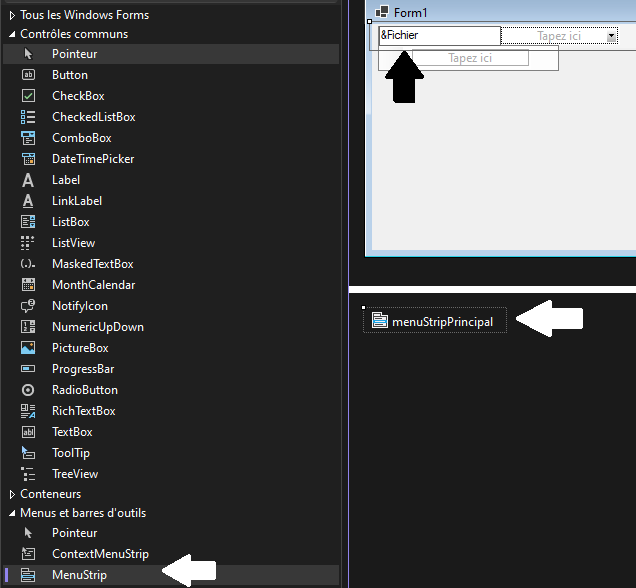Choose ContextMenuStrip from the toolbox
This screenshot has height=588, width=636.
pos(100,554)
